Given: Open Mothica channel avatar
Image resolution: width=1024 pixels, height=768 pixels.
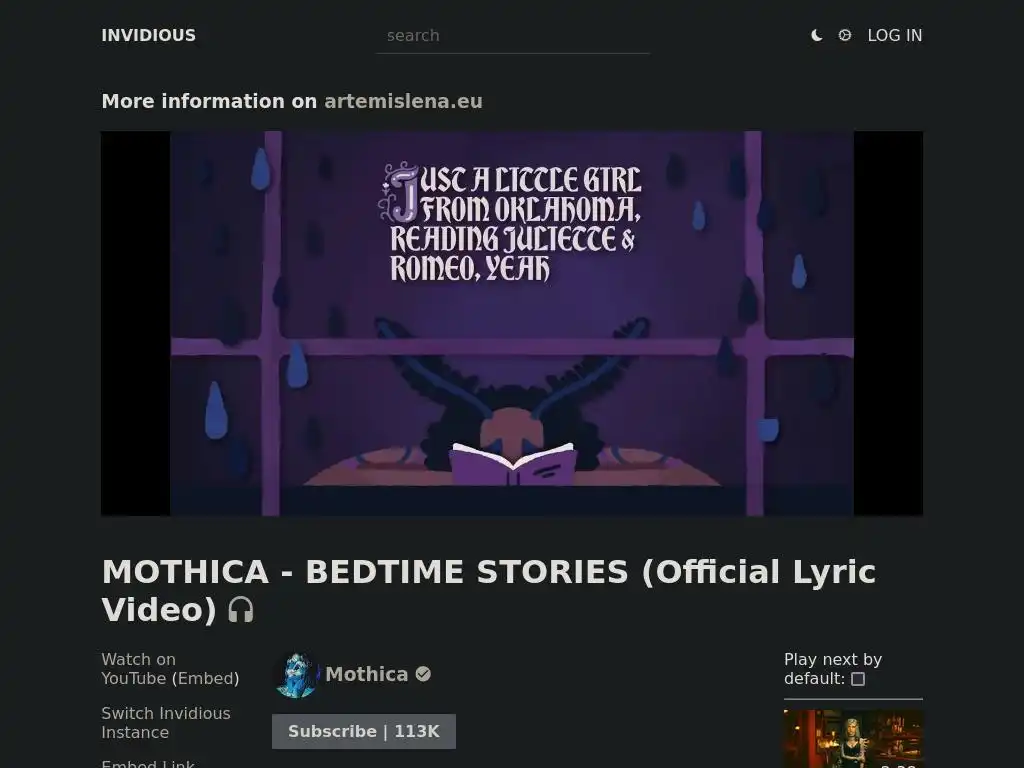Looking at the screenshot, I should coord(297,675).
